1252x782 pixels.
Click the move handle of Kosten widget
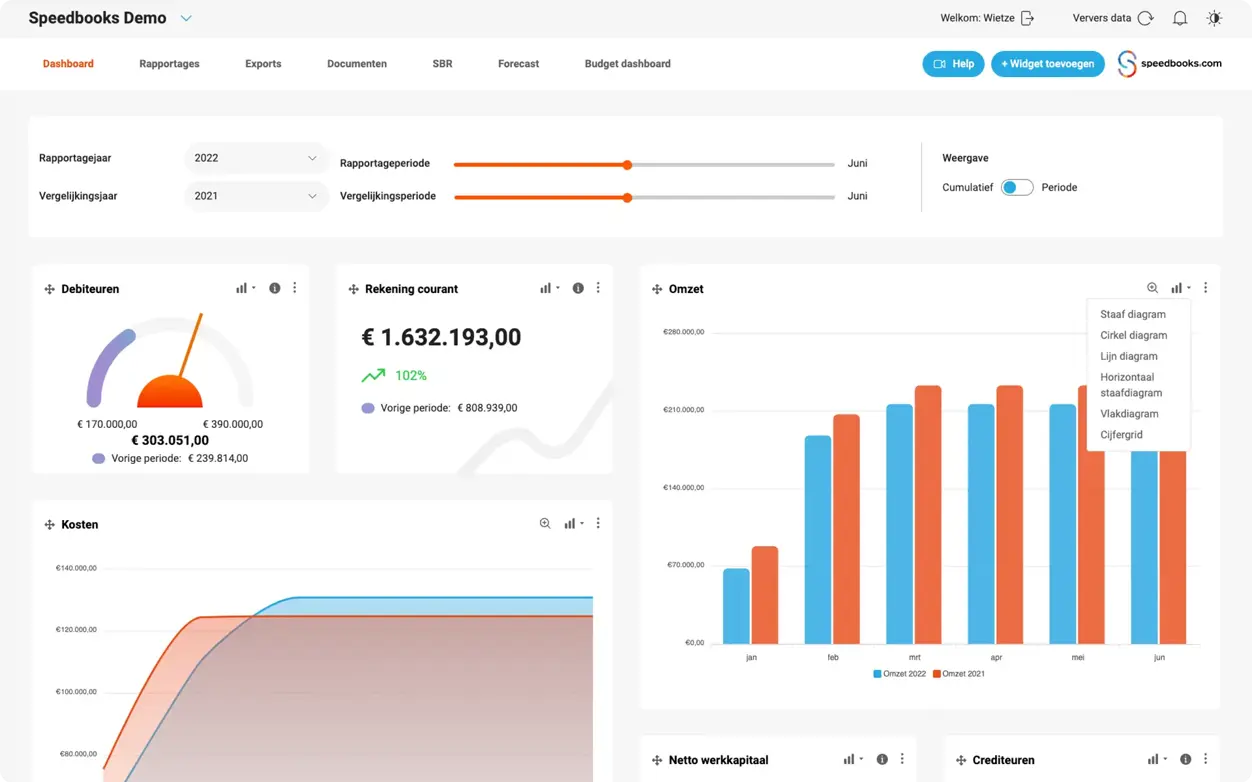point(49,525)
